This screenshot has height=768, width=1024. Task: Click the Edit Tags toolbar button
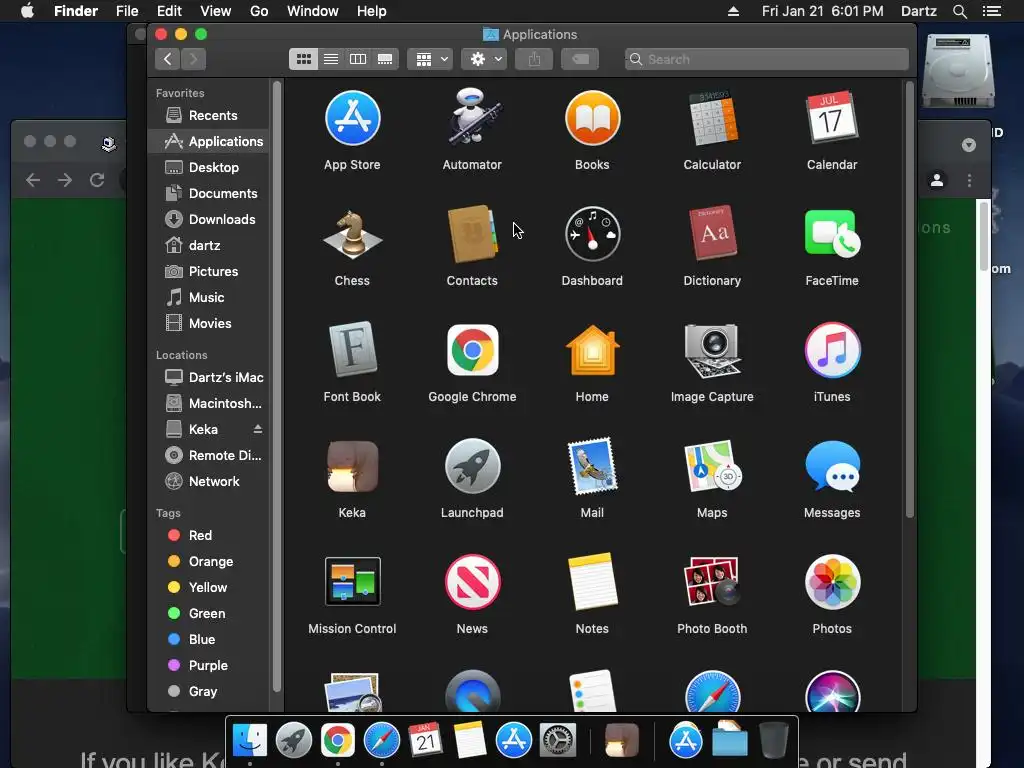coord(580,59)
